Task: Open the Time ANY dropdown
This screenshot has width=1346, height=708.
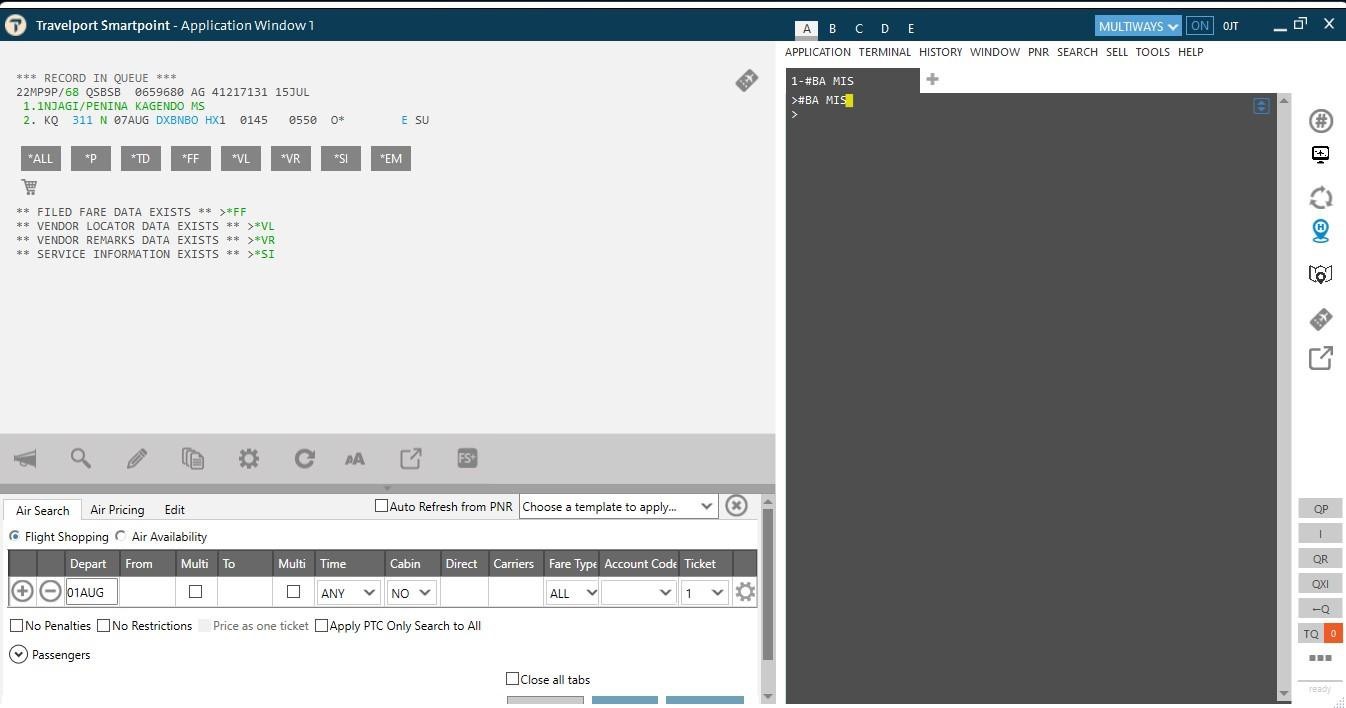Action: click(x=348, y=593)
